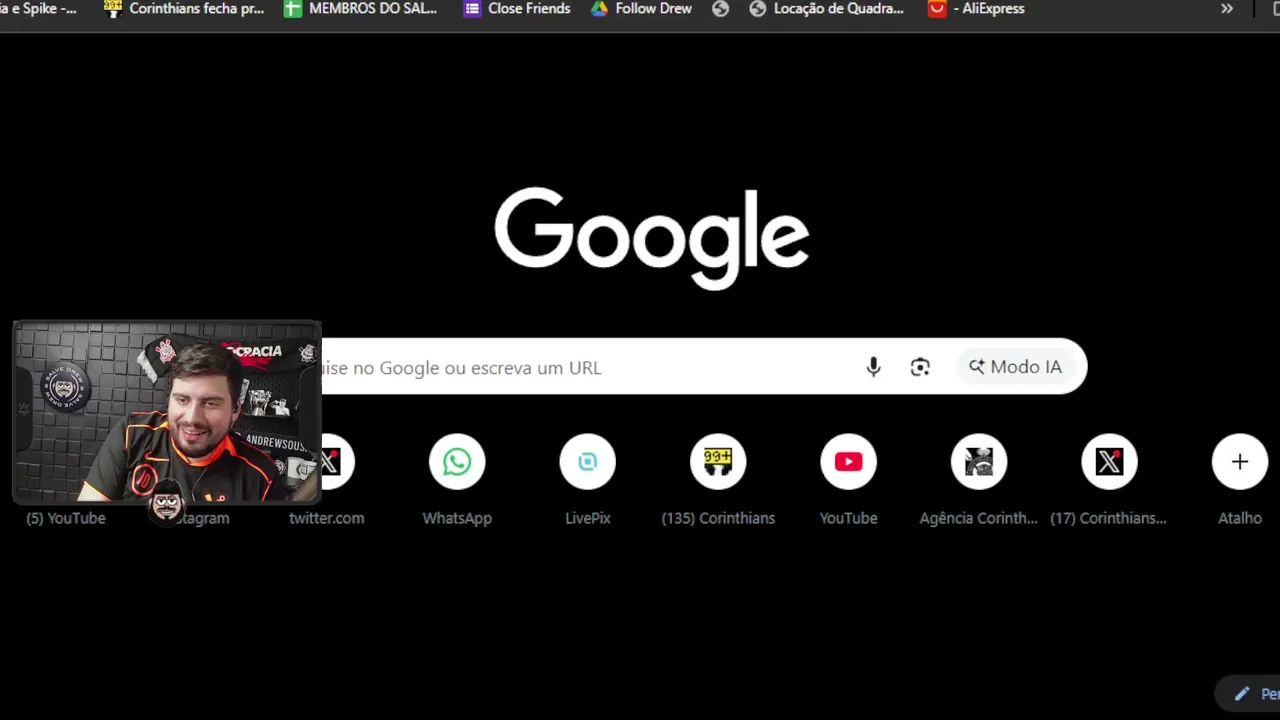The height and width of the screenshot is (720, 1280).
Task: Open the (17) Corinthians X shortcut icon
Action: pos(1109,462)
